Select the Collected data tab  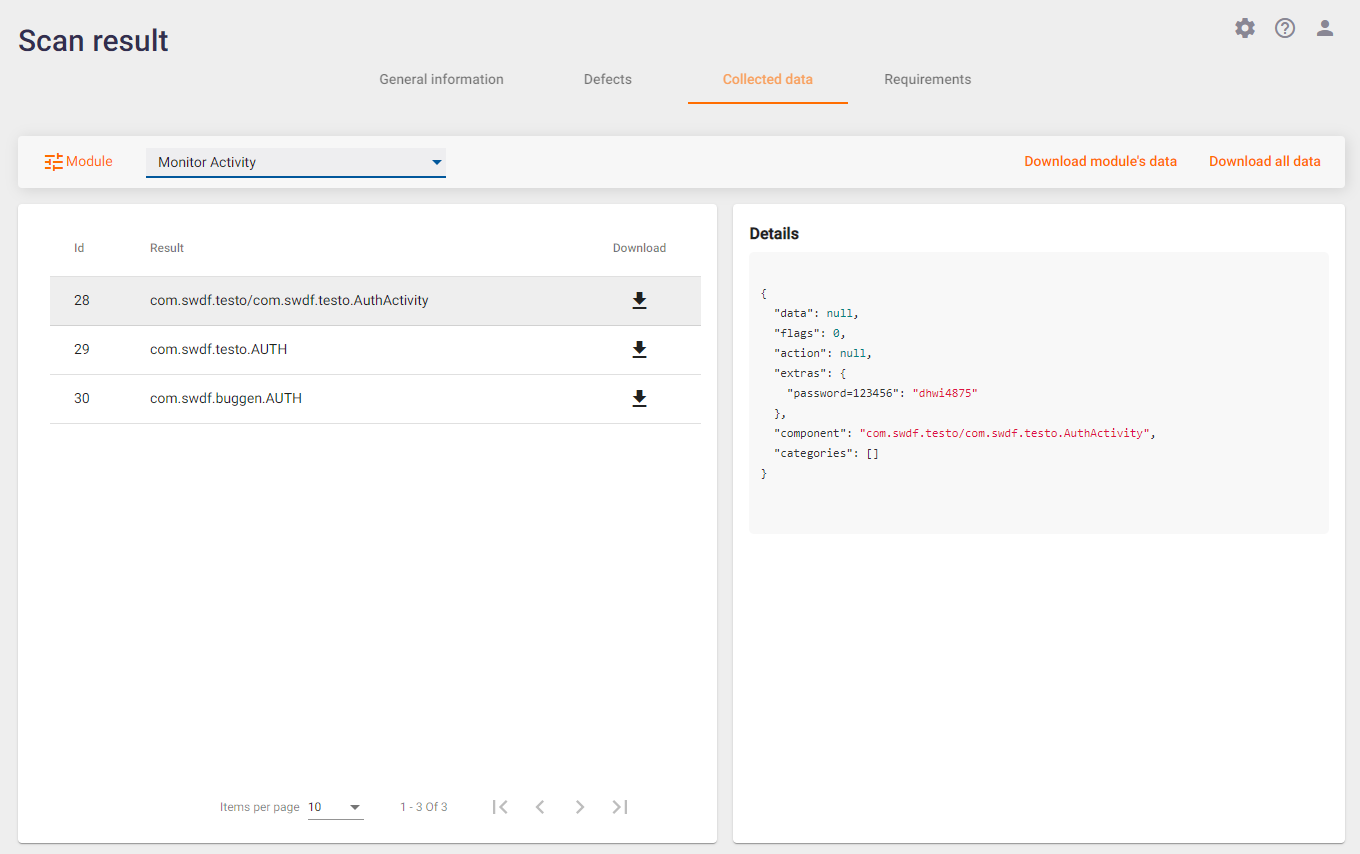[768, 79]
